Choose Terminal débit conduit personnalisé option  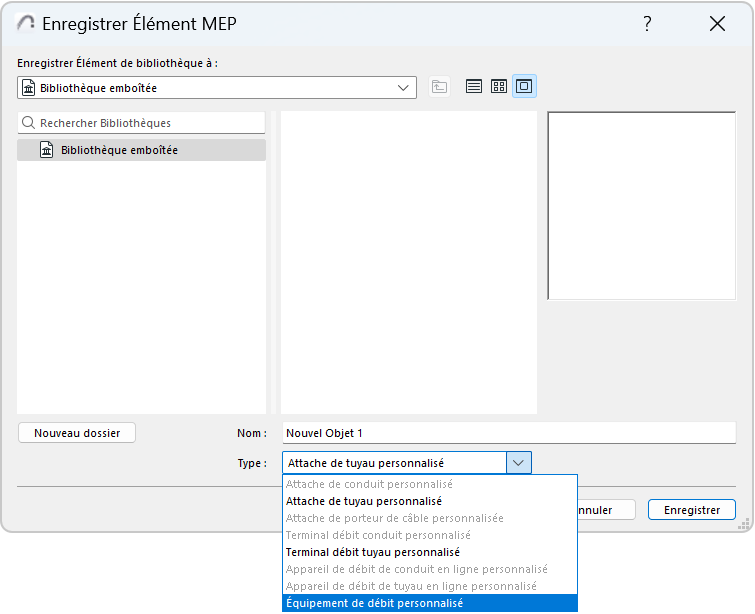(x=430, y=535)
